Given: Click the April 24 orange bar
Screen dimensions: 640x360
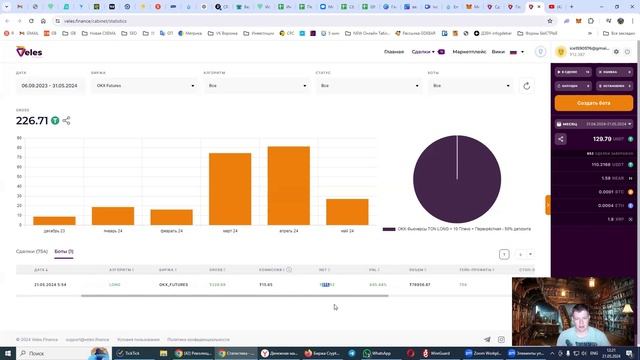Looking at the screenshot, I should point(289,186).
